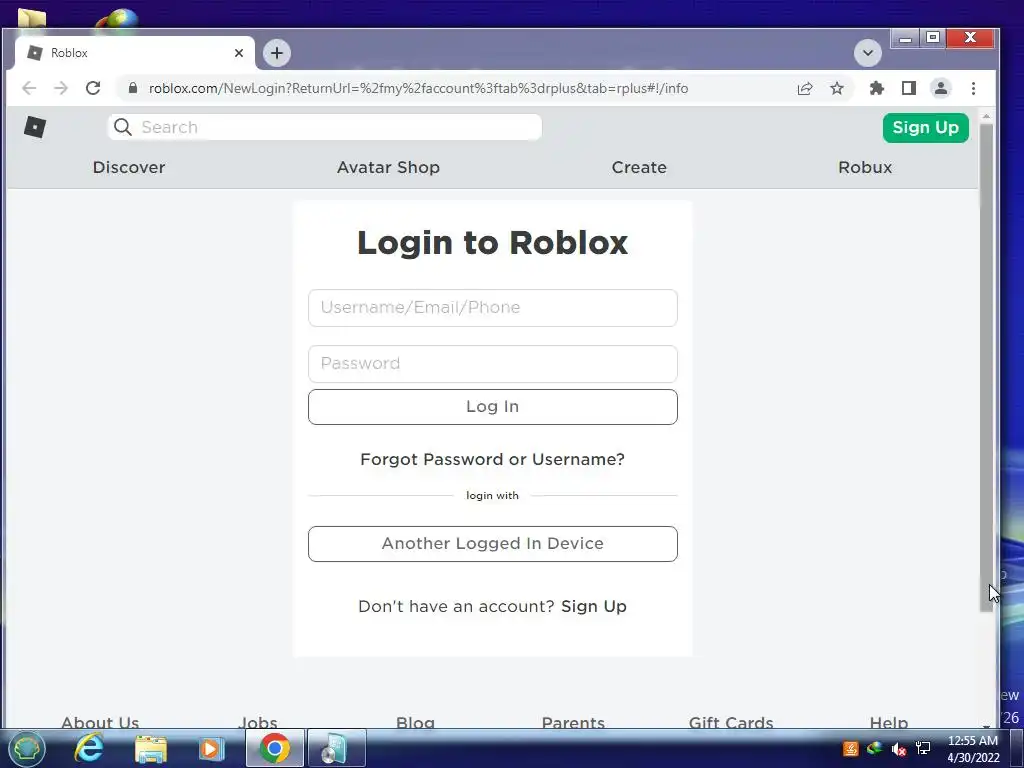The image size is (1024, 768).
Task: Click the Chrome taskbar icon
Action: pos(275,748)
